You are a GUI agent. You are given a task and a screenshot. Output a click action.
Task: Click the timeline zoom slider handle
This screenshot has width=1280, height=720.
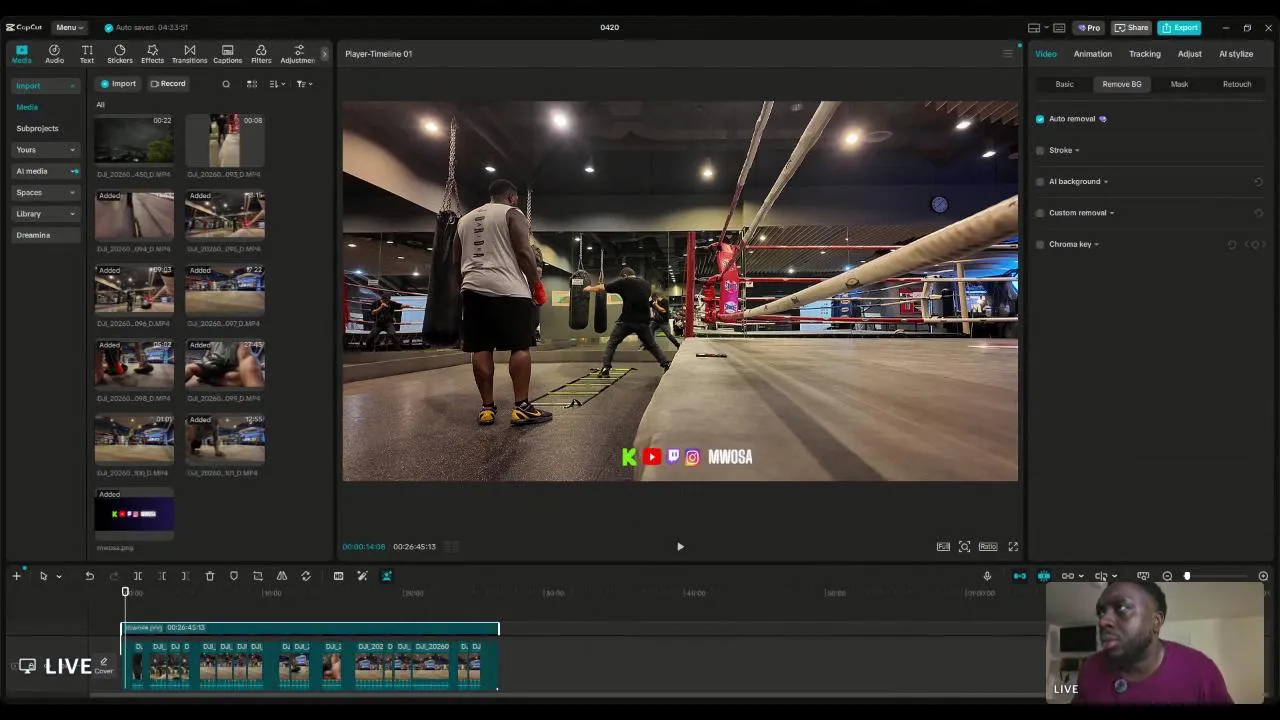(1187, 576)
